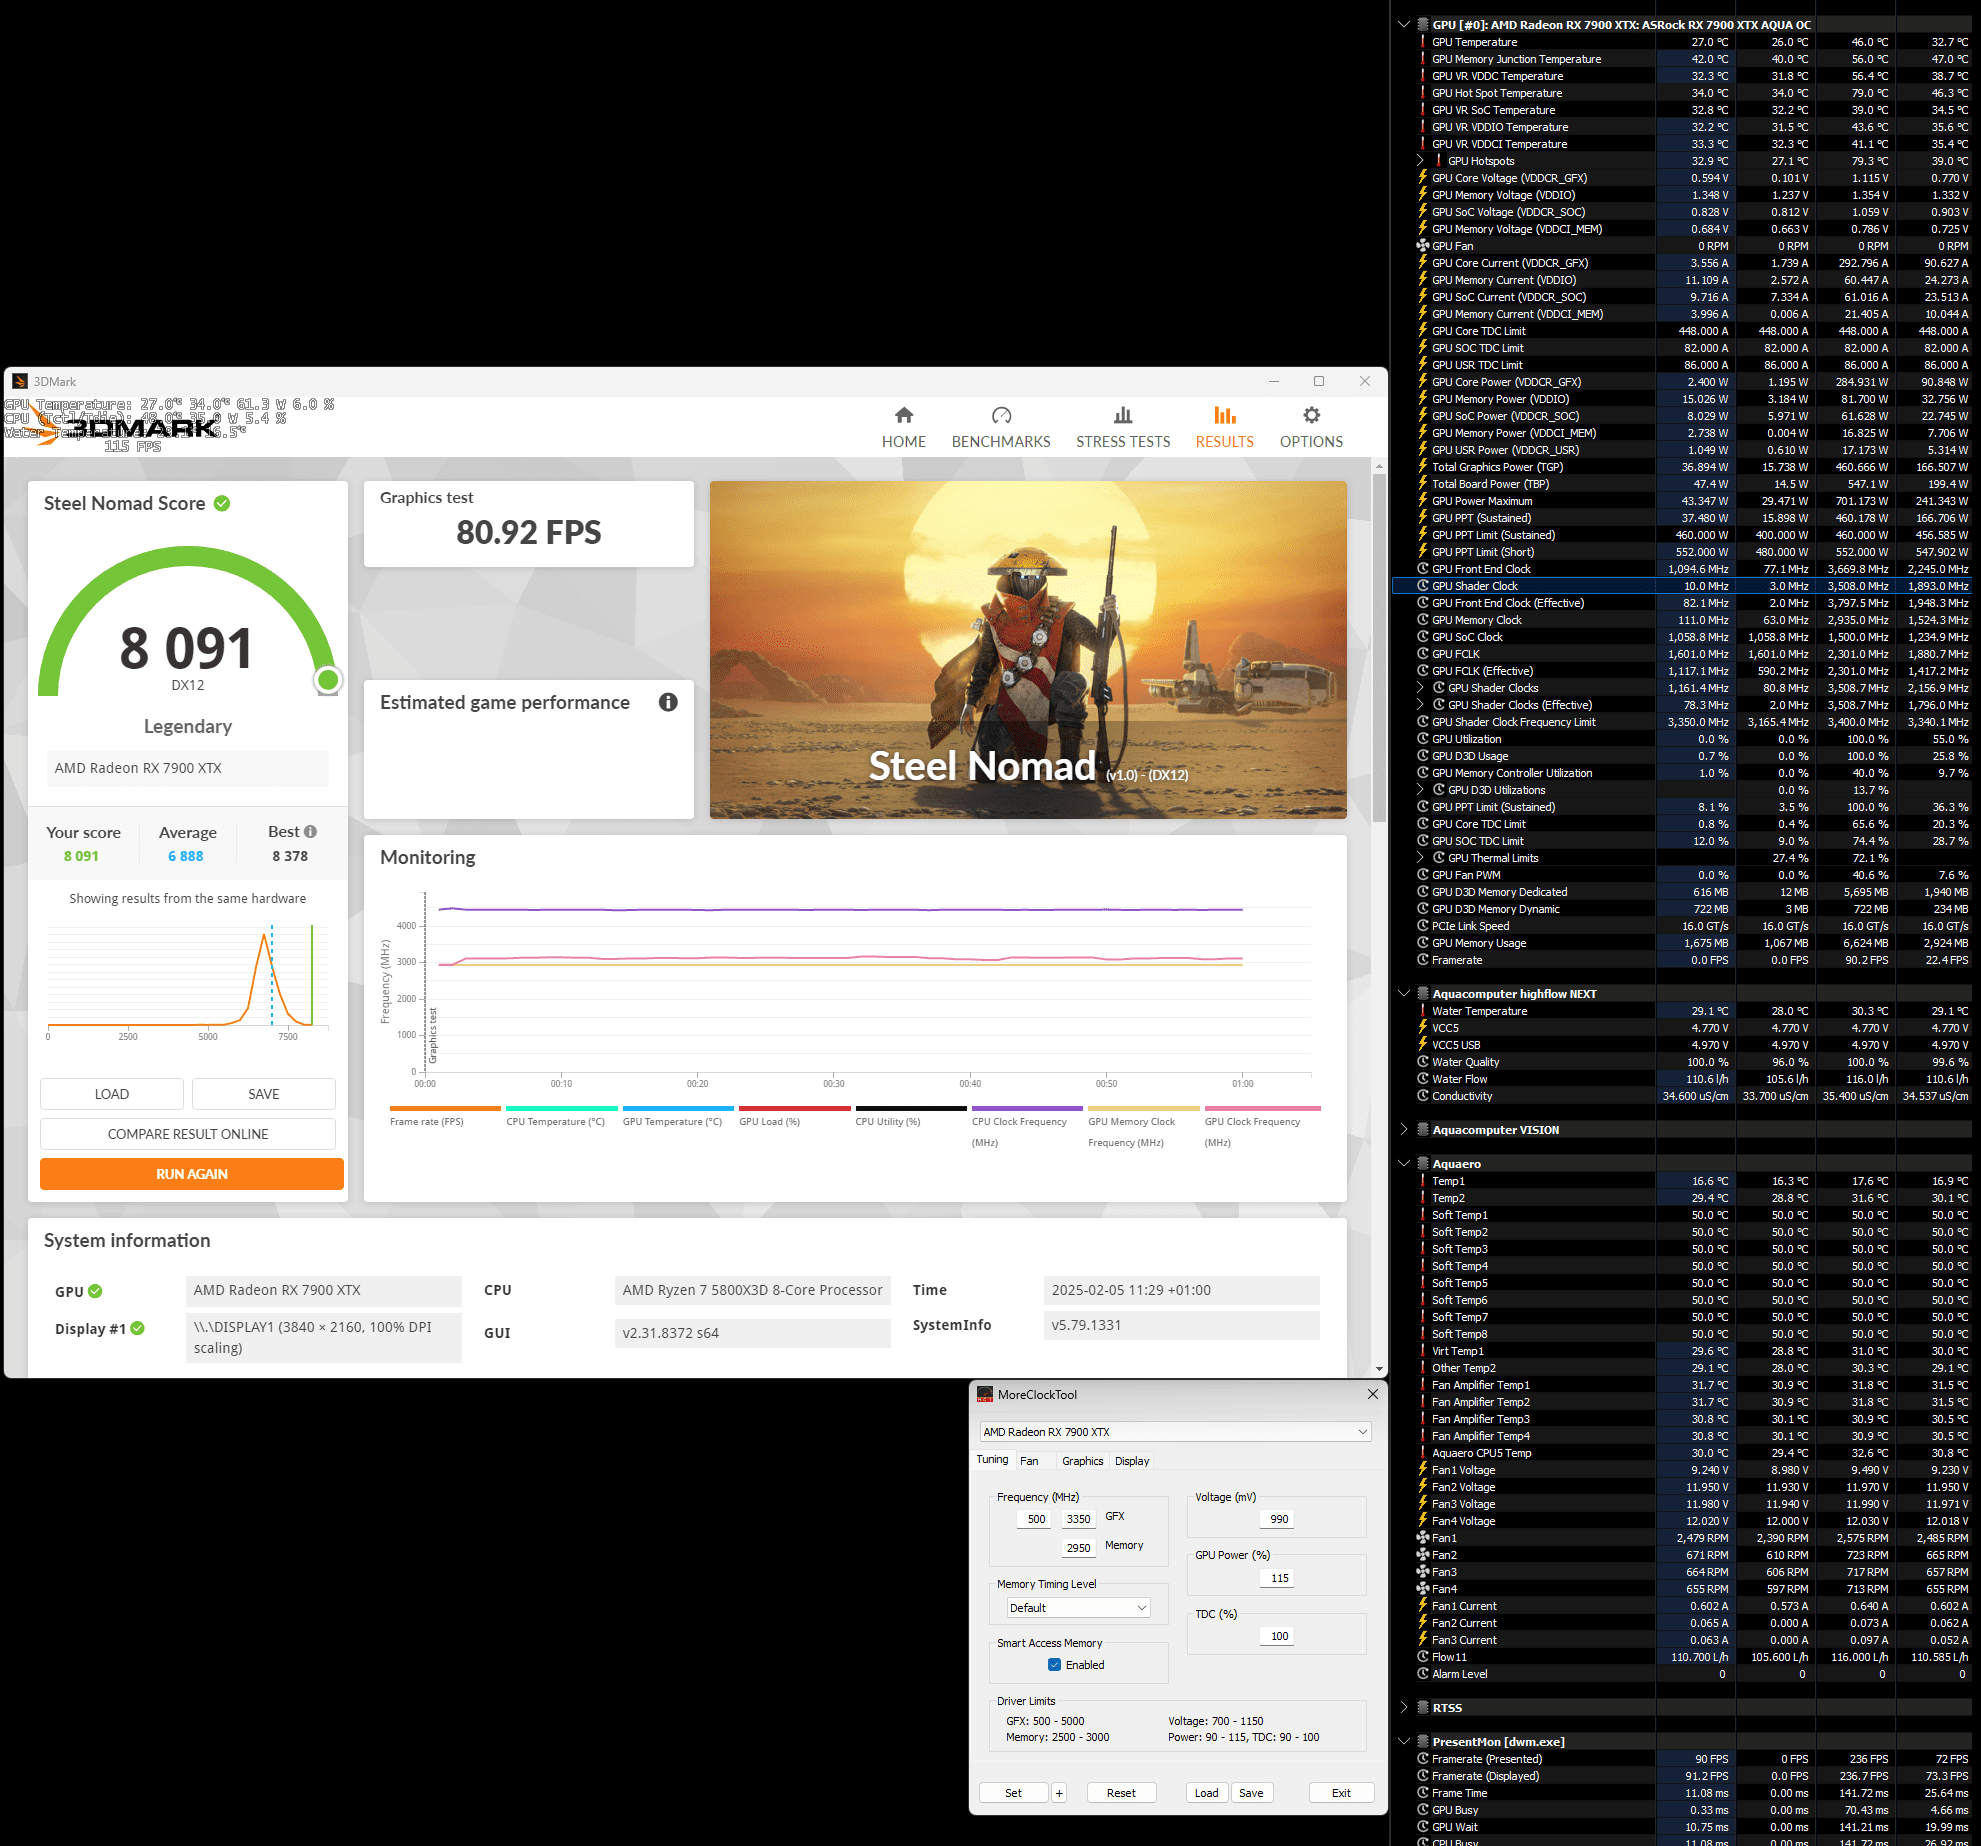Toggle the Smart Access Memory Enabled checkbox

click(1054, 1665)
